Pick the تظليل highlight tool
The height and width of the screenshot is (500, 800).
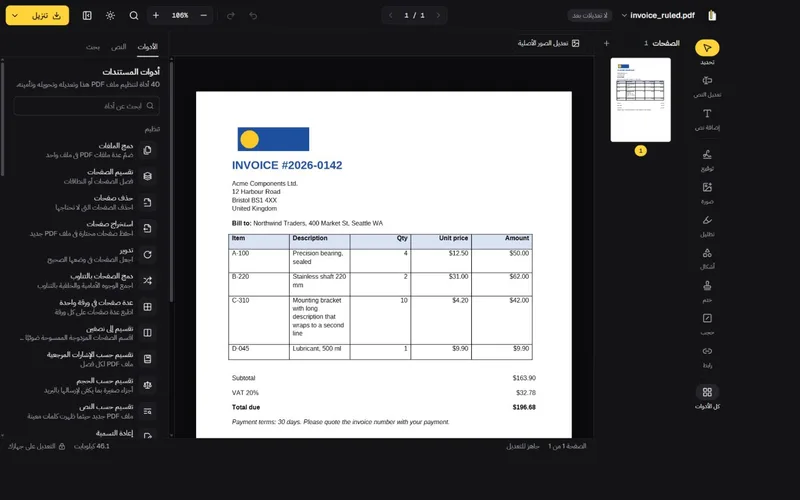pyautogui.click(x=707, y=220)
